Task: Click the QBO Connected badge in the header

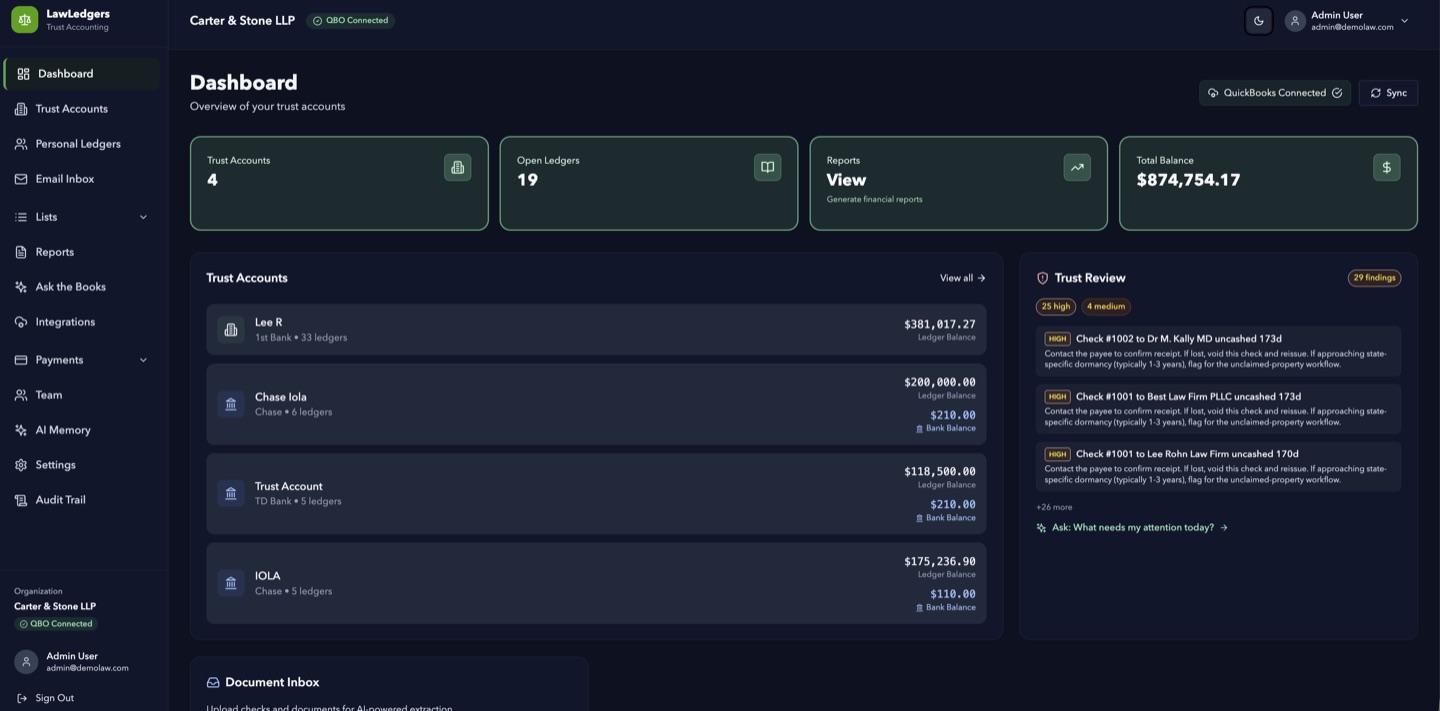Action: tap(350, 20)
